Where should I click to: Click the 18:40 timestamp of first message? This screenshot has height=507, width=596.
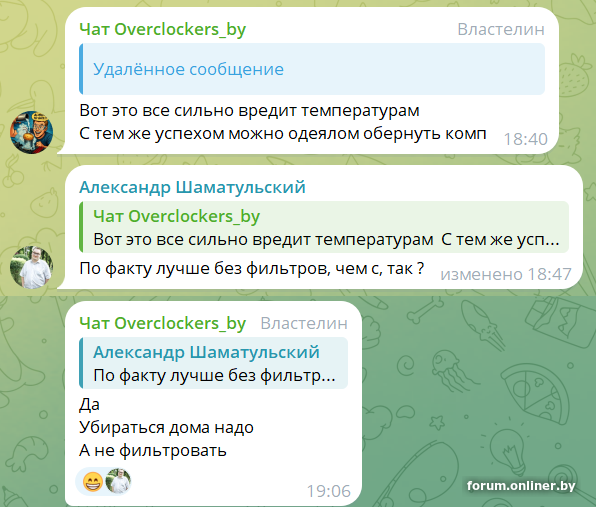(526, 139)
